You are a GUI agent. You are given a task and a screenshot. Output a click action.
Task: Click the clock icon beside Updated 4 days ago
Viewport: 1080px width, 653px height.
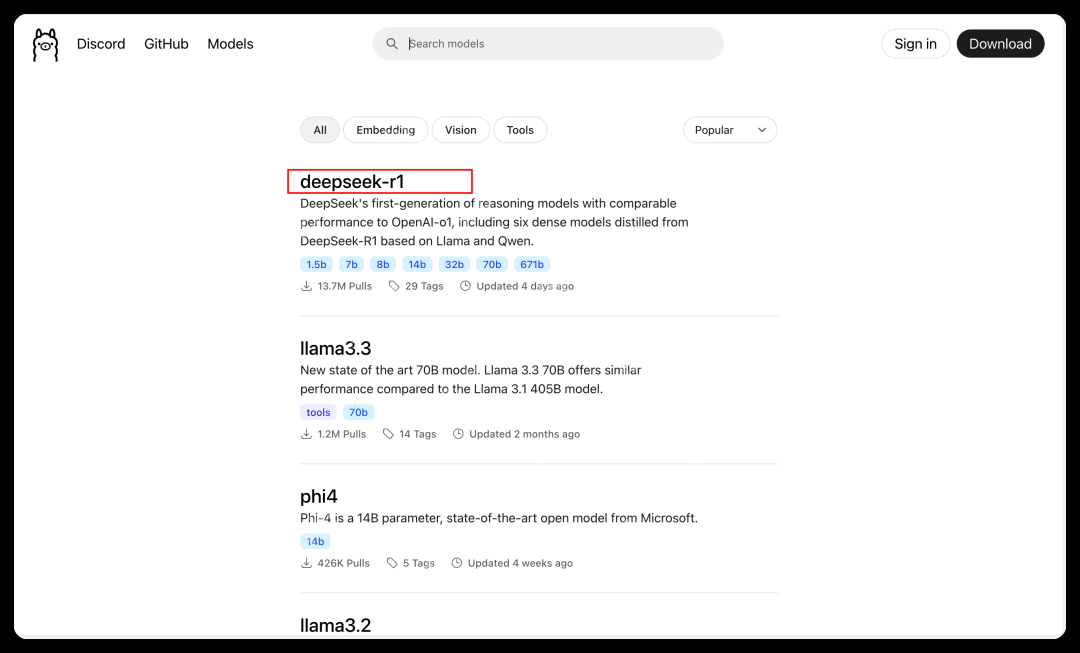466,286
